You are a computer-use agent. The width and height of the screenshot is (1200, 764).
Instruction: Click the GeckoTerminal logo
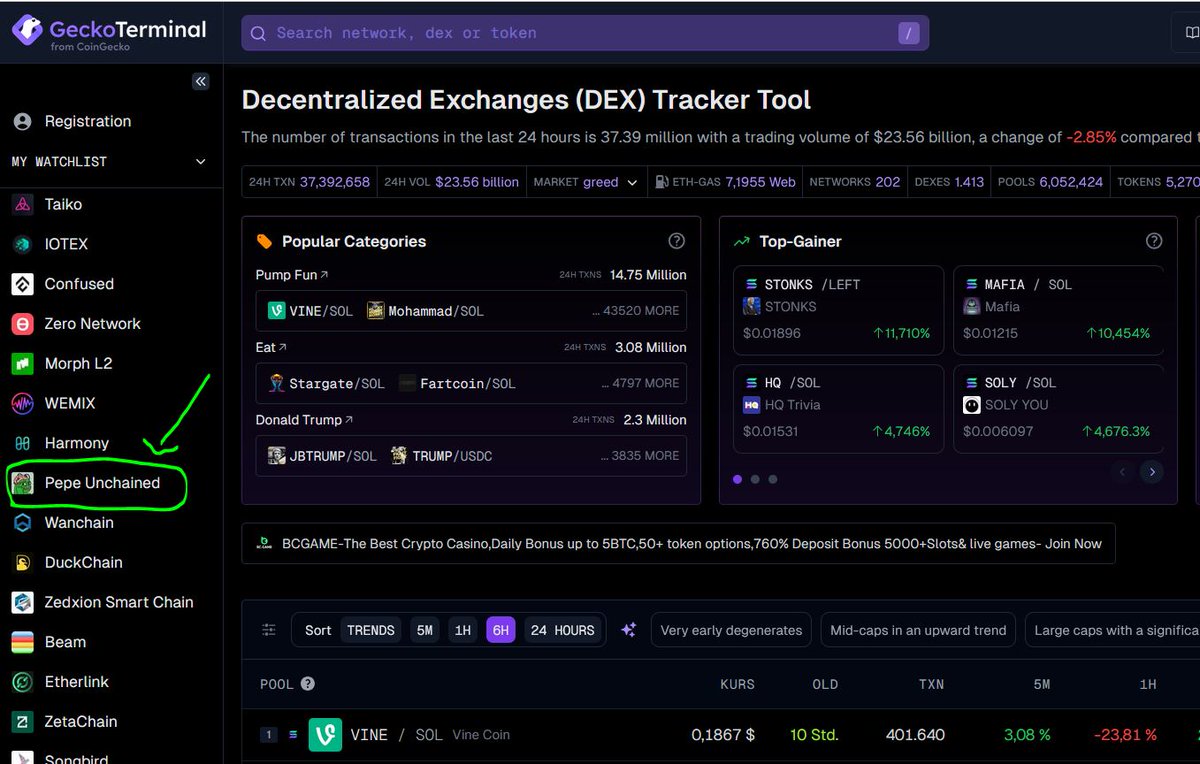tap(109, 32)
